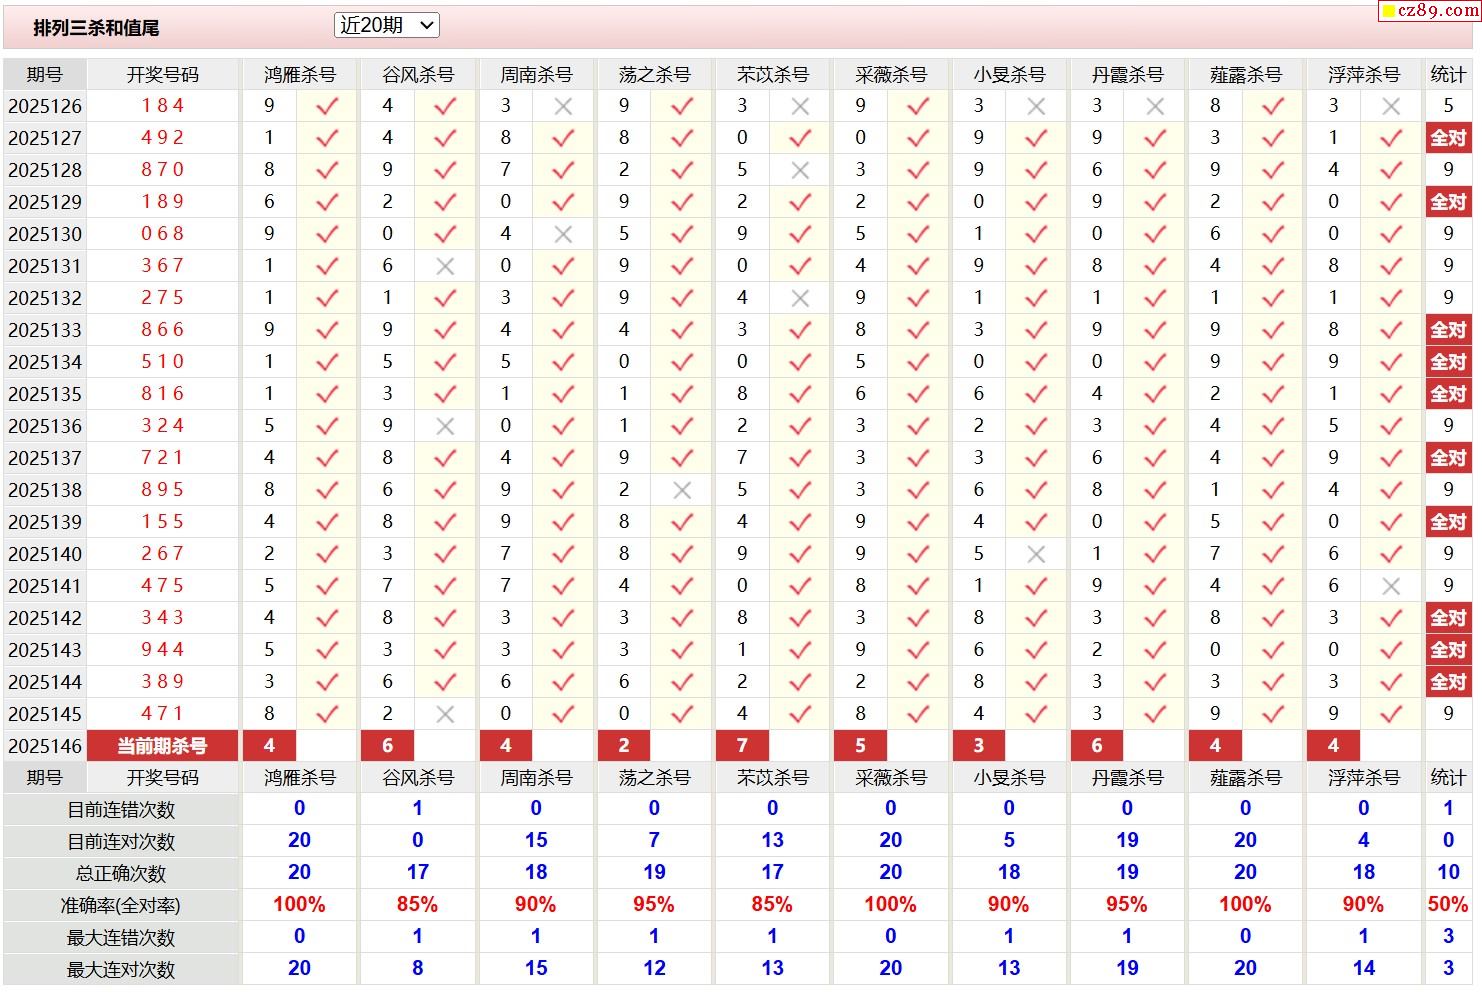Viewport: 1482px width, 993px height.
Task: Open the 近20期 period dropdown
Action: point(386,26)
